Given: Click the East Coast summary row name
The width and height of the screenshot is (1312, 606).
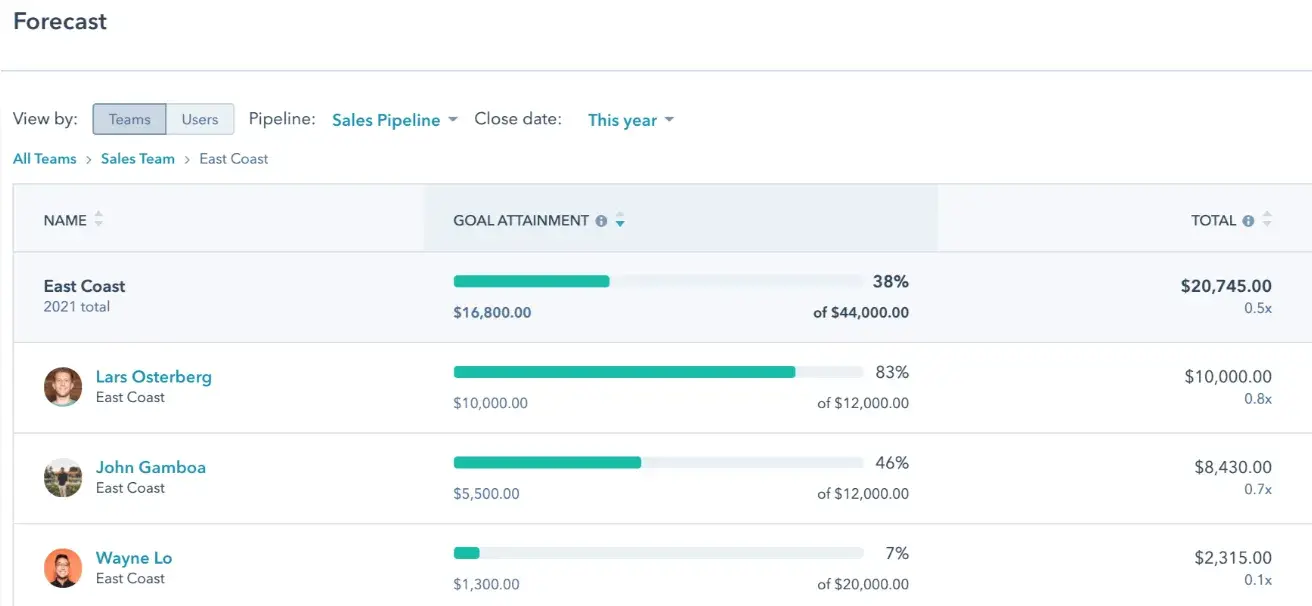Looking at the screenshot, I should (x=85, y=286).
